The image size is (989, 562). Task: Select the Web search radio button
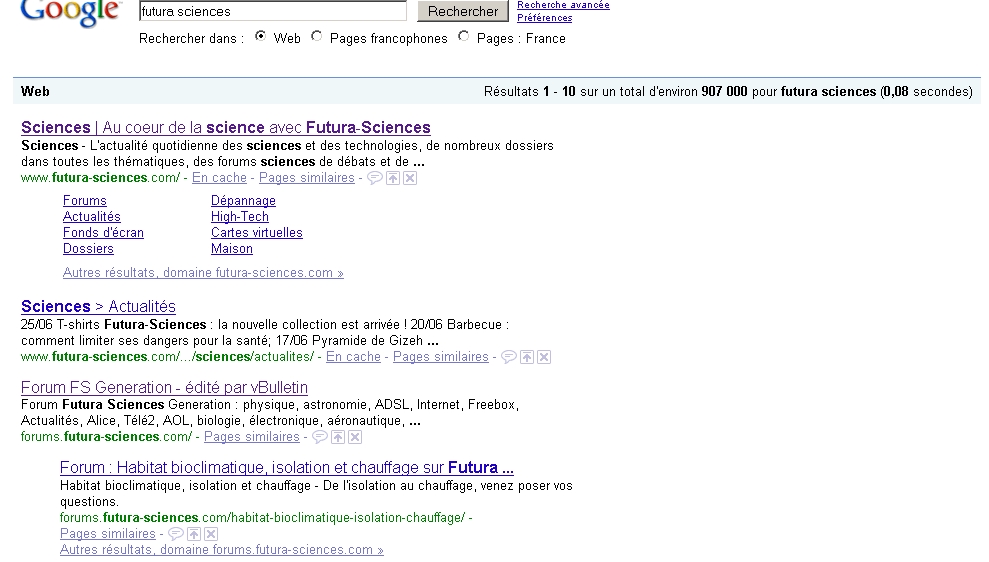(260, 37)
